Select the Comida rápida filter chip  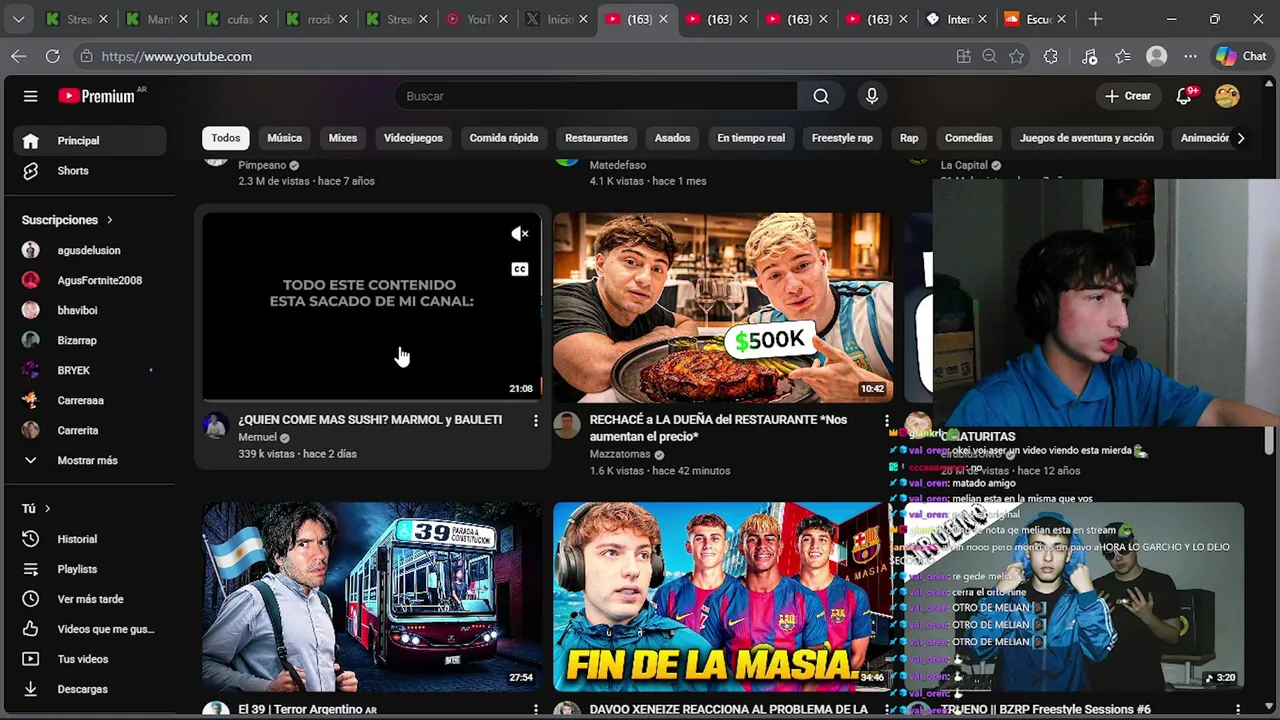(x=504, y=138)
